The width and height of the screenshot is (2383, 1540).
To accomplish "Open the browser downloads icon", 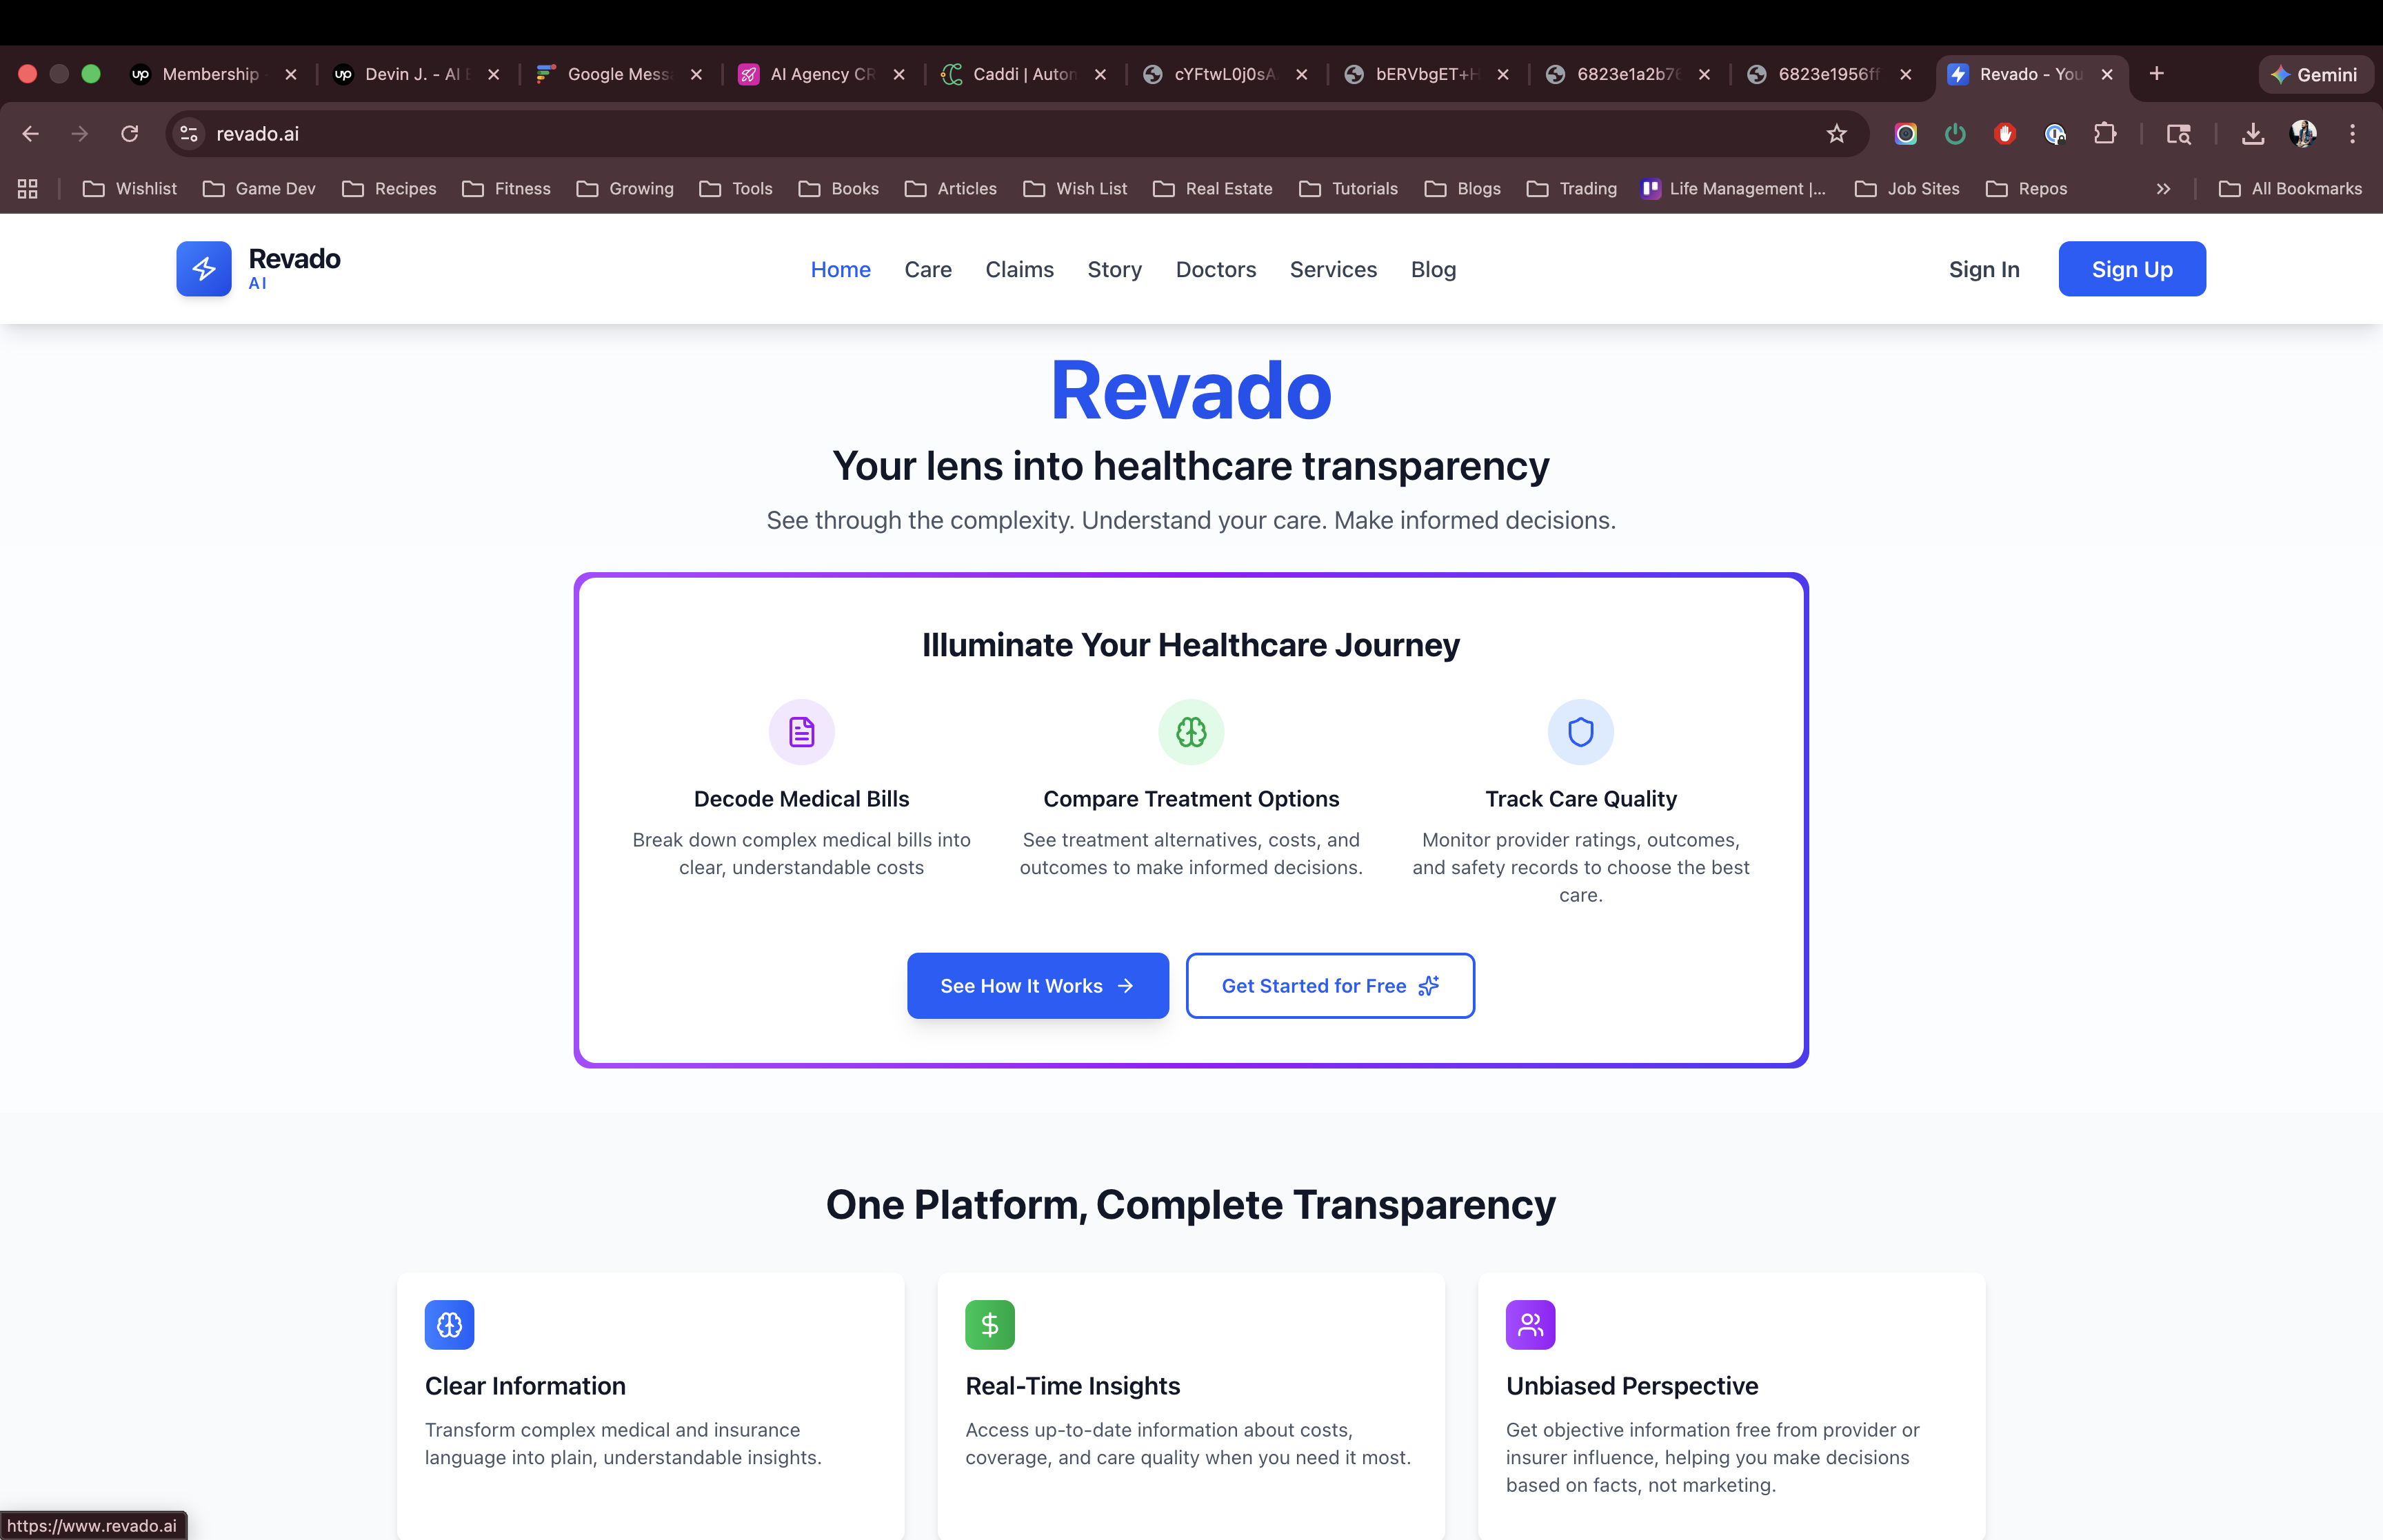I will [x=2252, y=133].
